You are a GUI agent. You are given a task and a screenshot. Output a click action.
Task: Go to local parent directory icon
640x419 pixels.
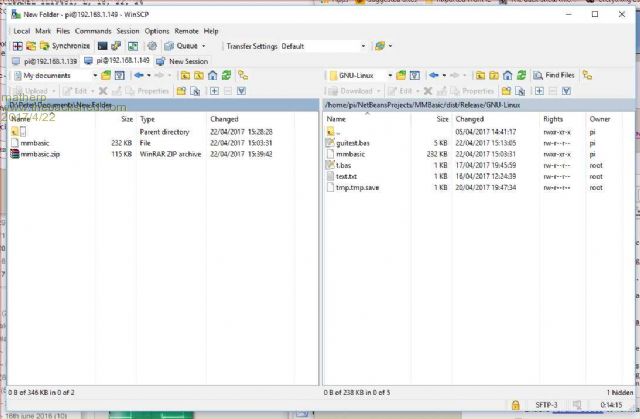185,75
